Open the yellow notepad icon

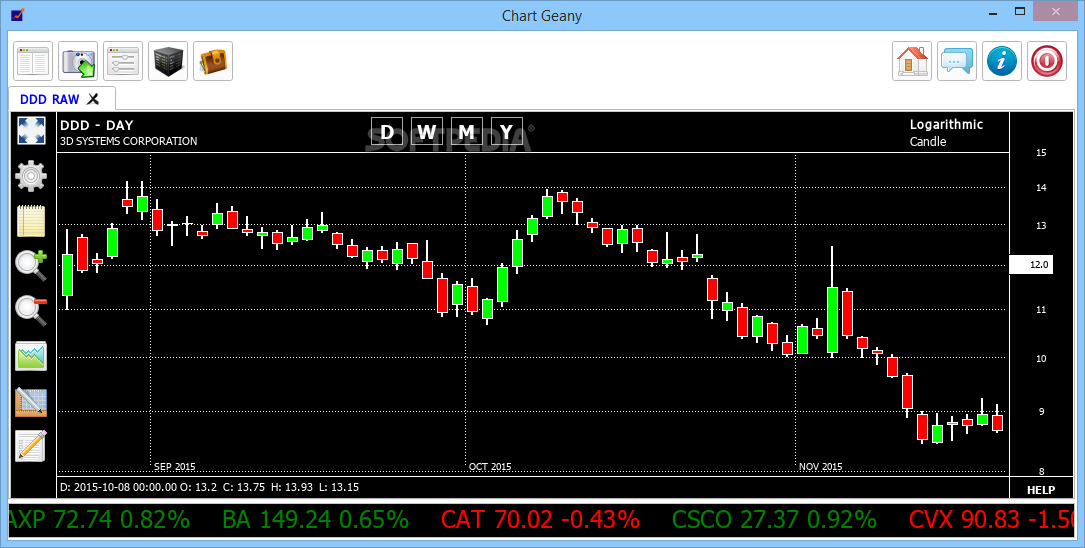31,221
